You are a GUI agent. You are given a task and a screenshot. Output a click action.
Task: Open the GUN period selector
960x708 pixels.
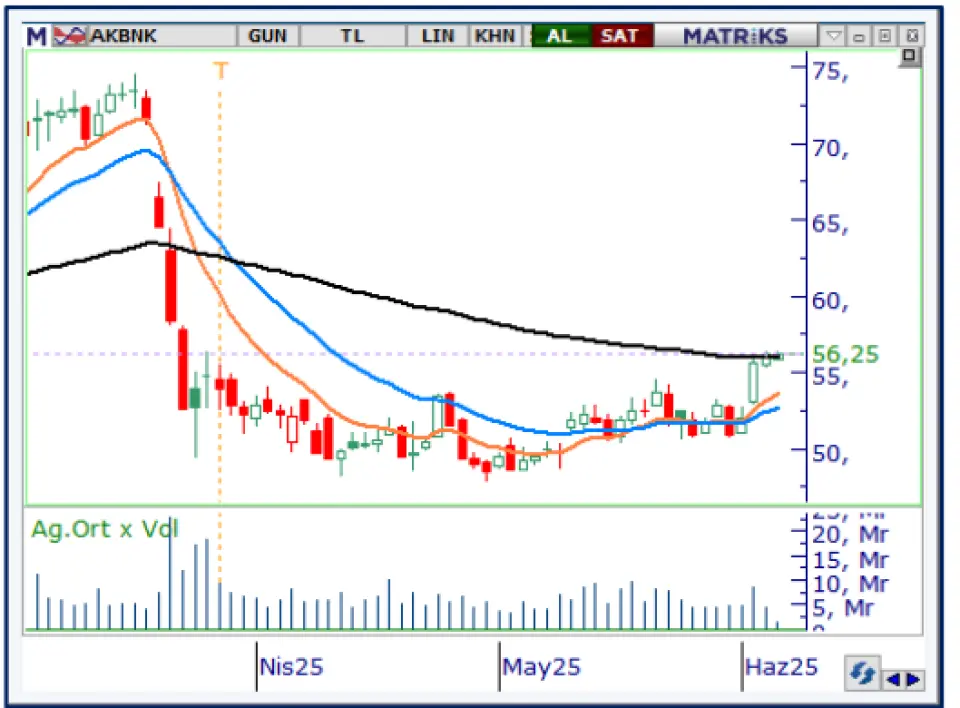pyautogui.click(x=268, y=36)
